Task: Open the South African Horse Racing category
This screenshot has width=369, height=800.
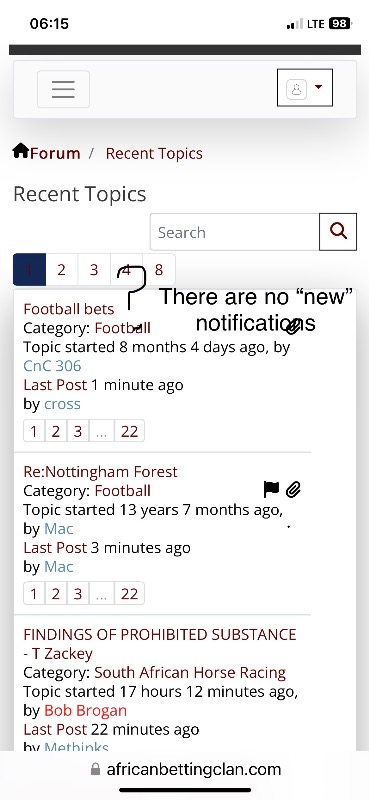Action: (190, 672)
